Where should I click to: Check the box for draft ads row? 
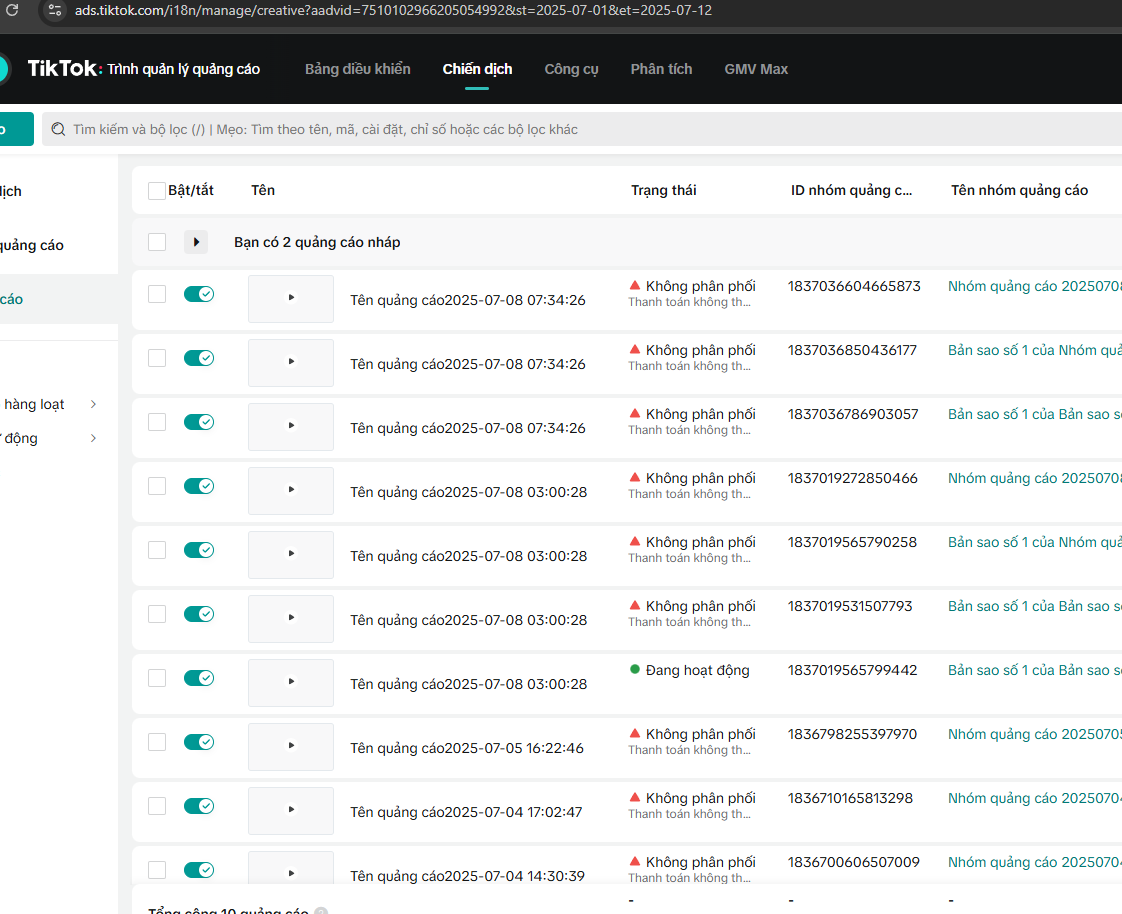[x=157, y=242]
